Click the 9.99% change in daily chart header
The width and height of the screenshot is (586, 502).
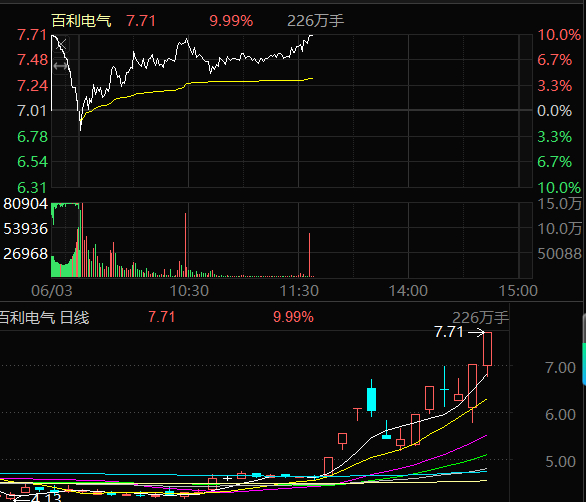tap(293, 317)
